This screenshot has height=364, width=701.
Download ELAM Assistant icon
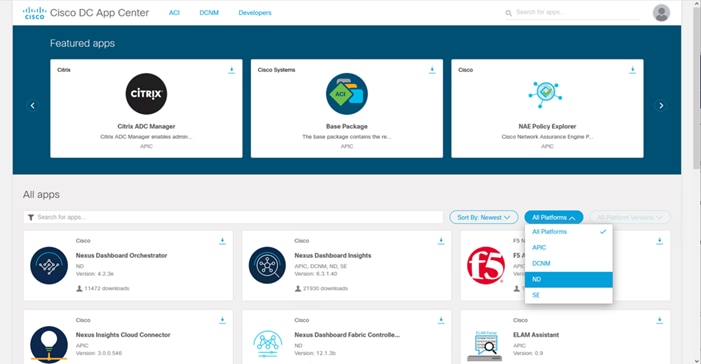pyautogui.click(x=659, y=321)
